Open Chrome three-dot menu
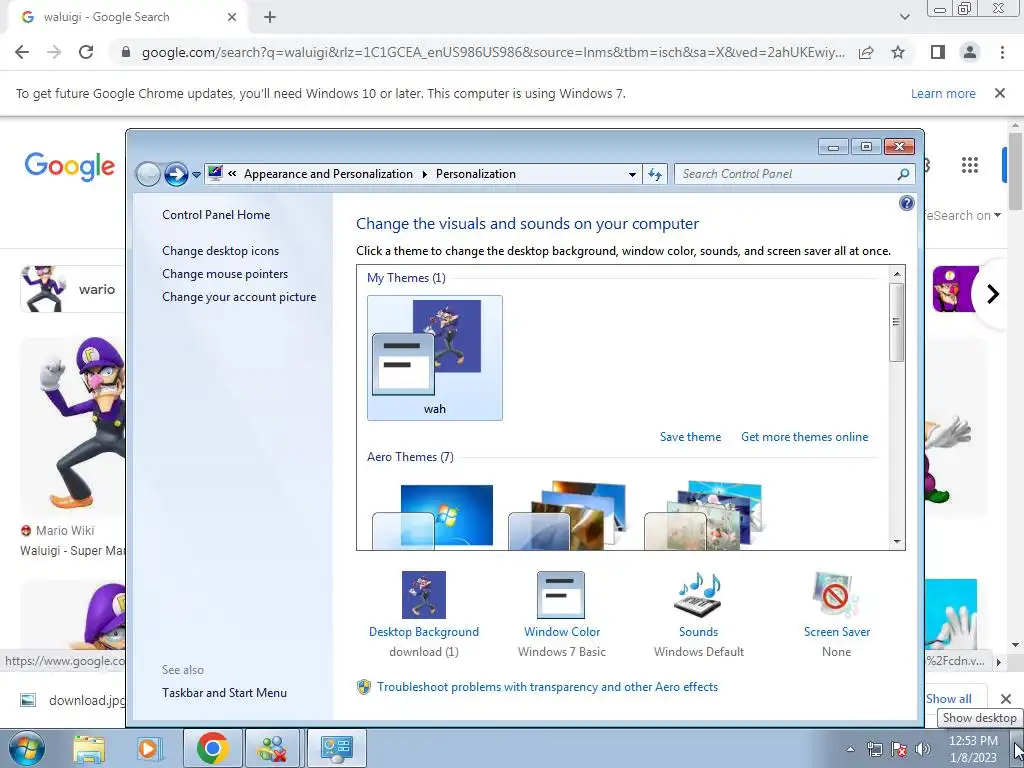1024x768 pixels. click(x=1002, y=52)
